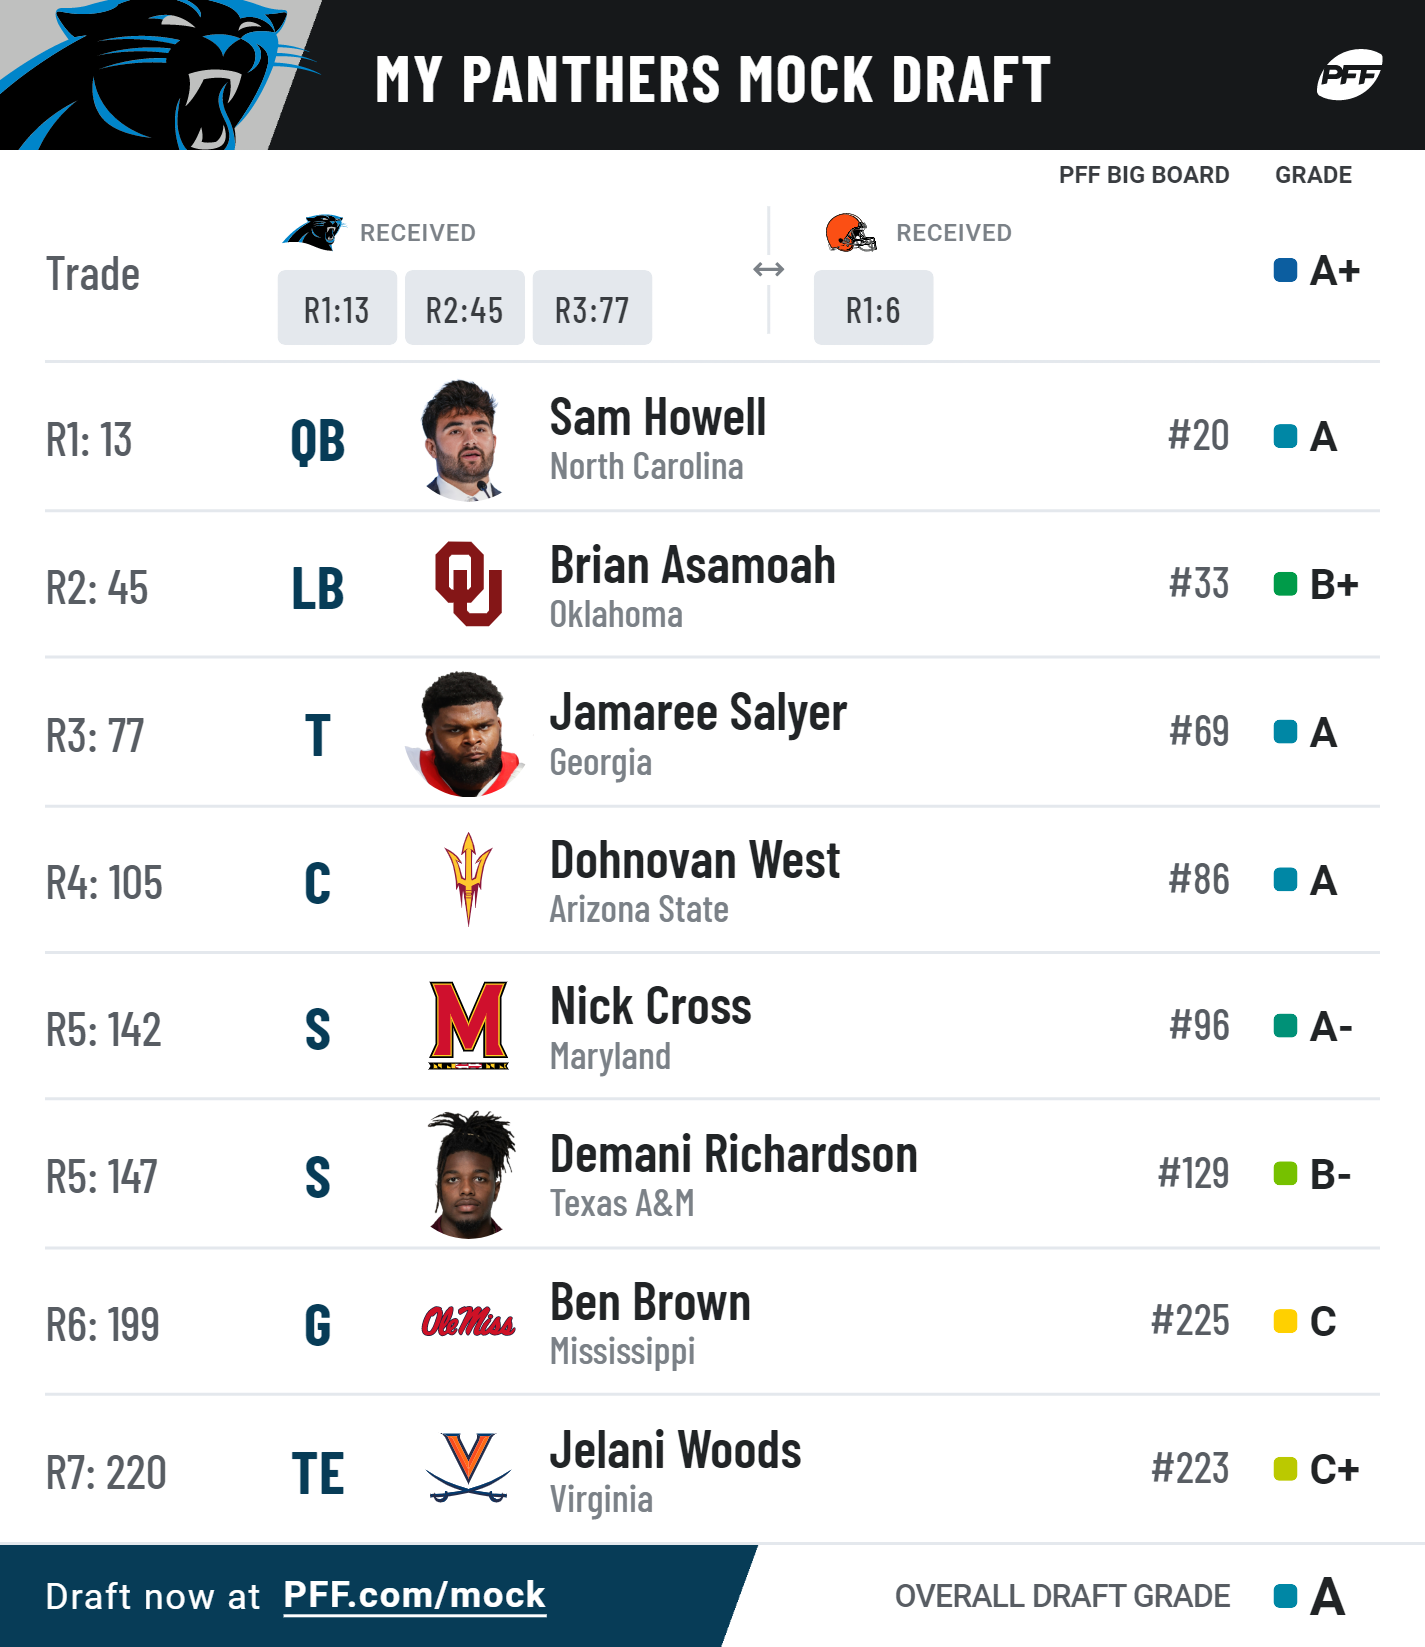Click Jamaree Salyer's headshot photo

(x=465, y=734)
